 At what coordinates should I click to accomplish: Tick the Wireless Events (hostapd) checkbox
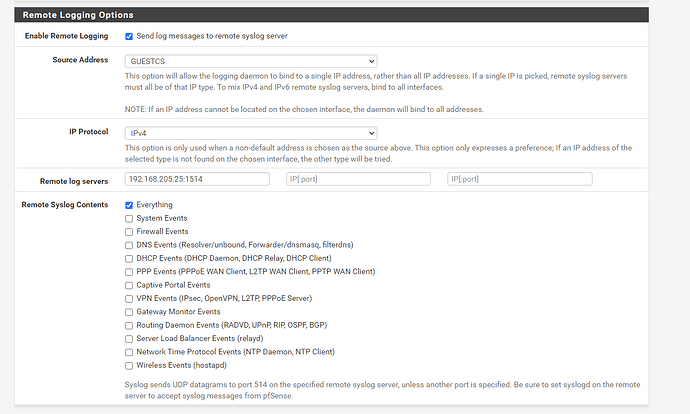pyautogui.click(x=129, y=366)
